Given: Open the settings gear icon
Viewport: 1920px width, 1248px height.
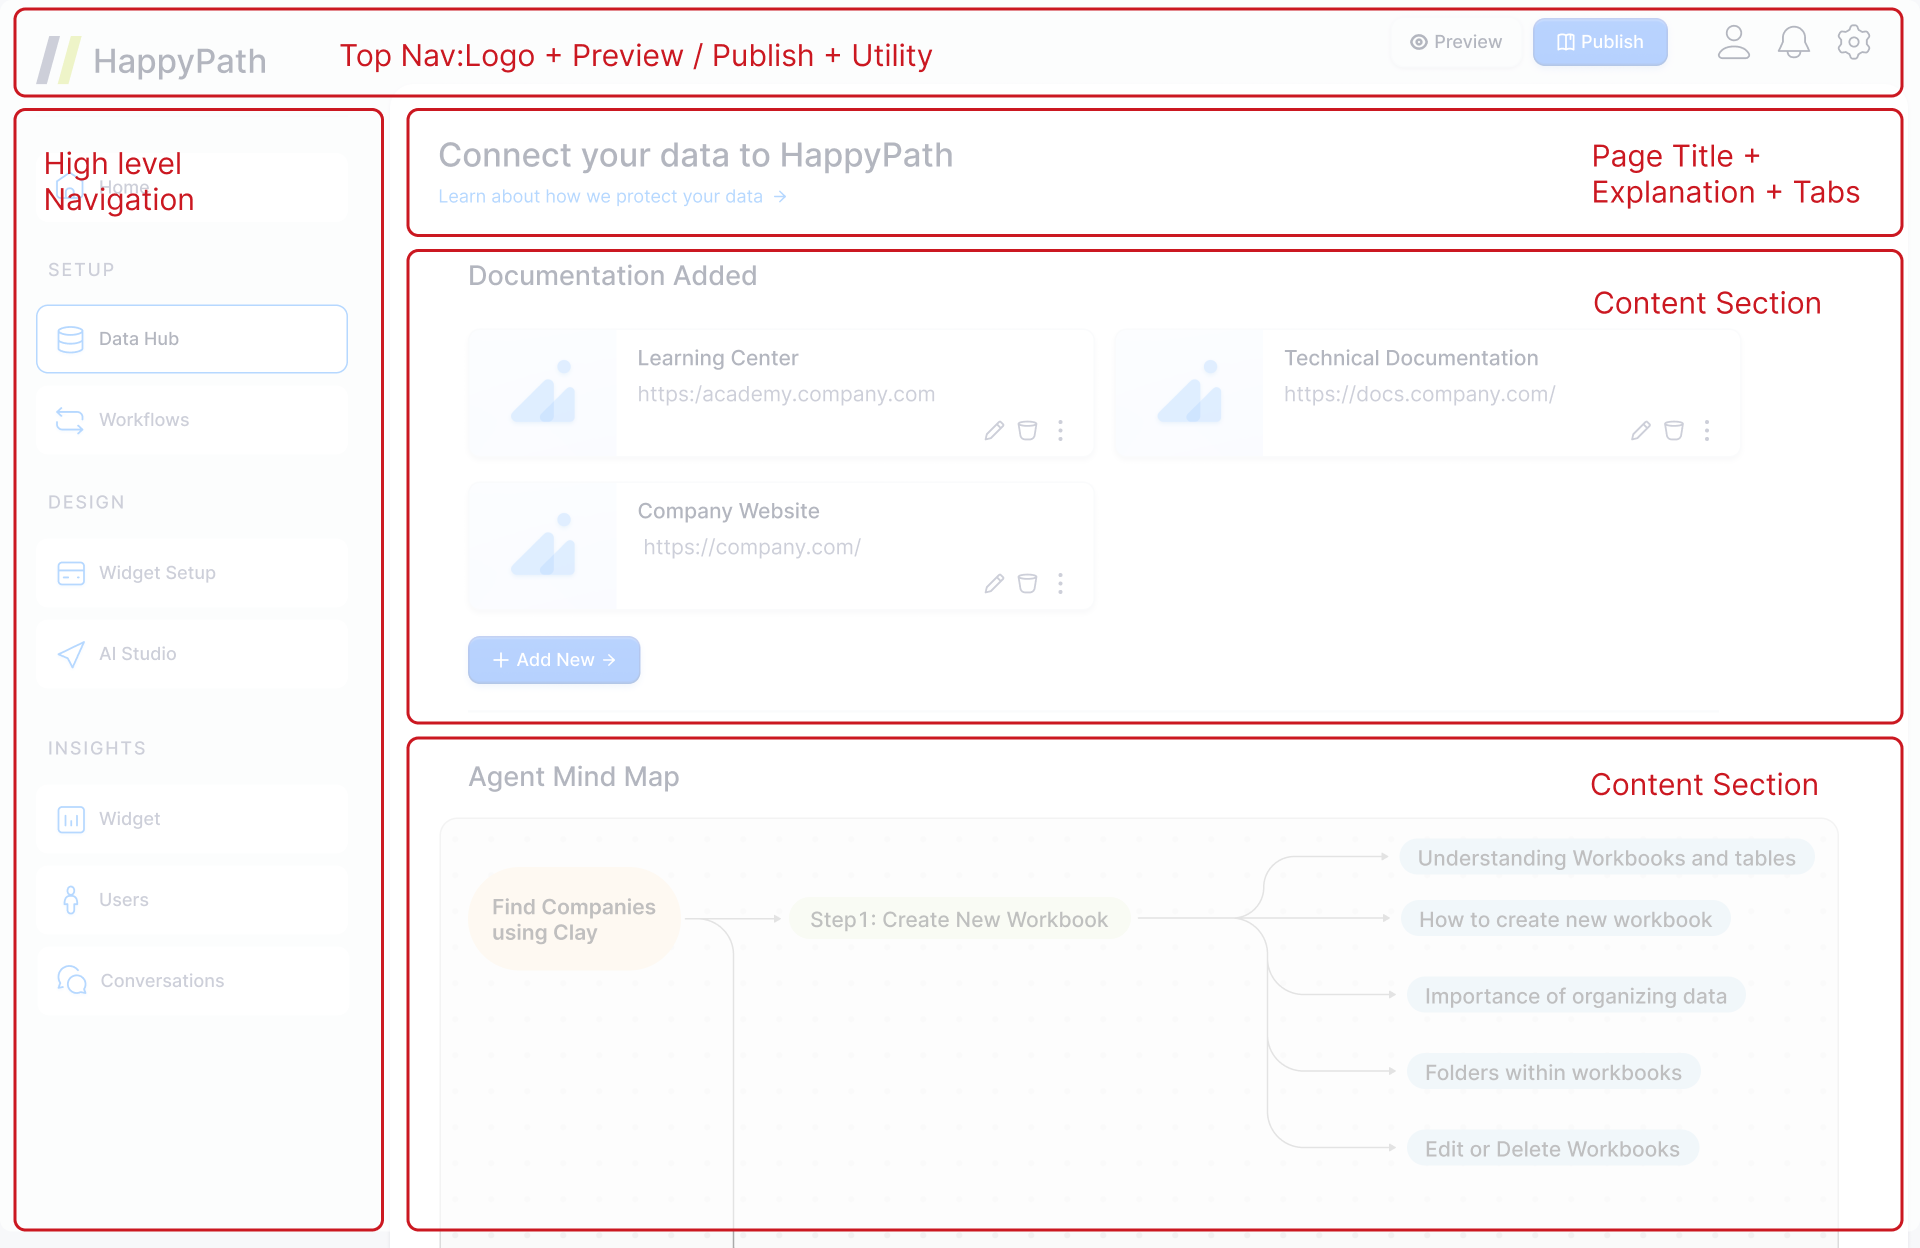Looking at the screenshot, I should [1854, 42].
